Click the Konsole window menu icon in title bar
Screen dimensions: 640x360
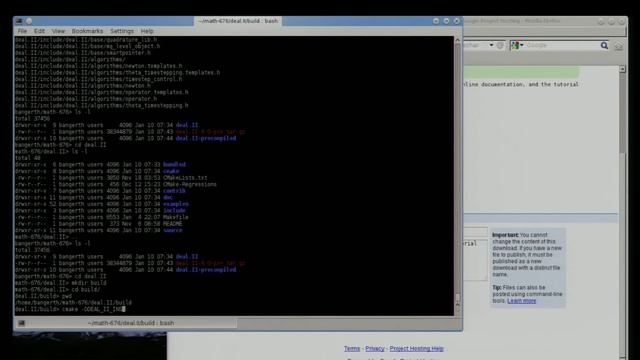(19, 21)
